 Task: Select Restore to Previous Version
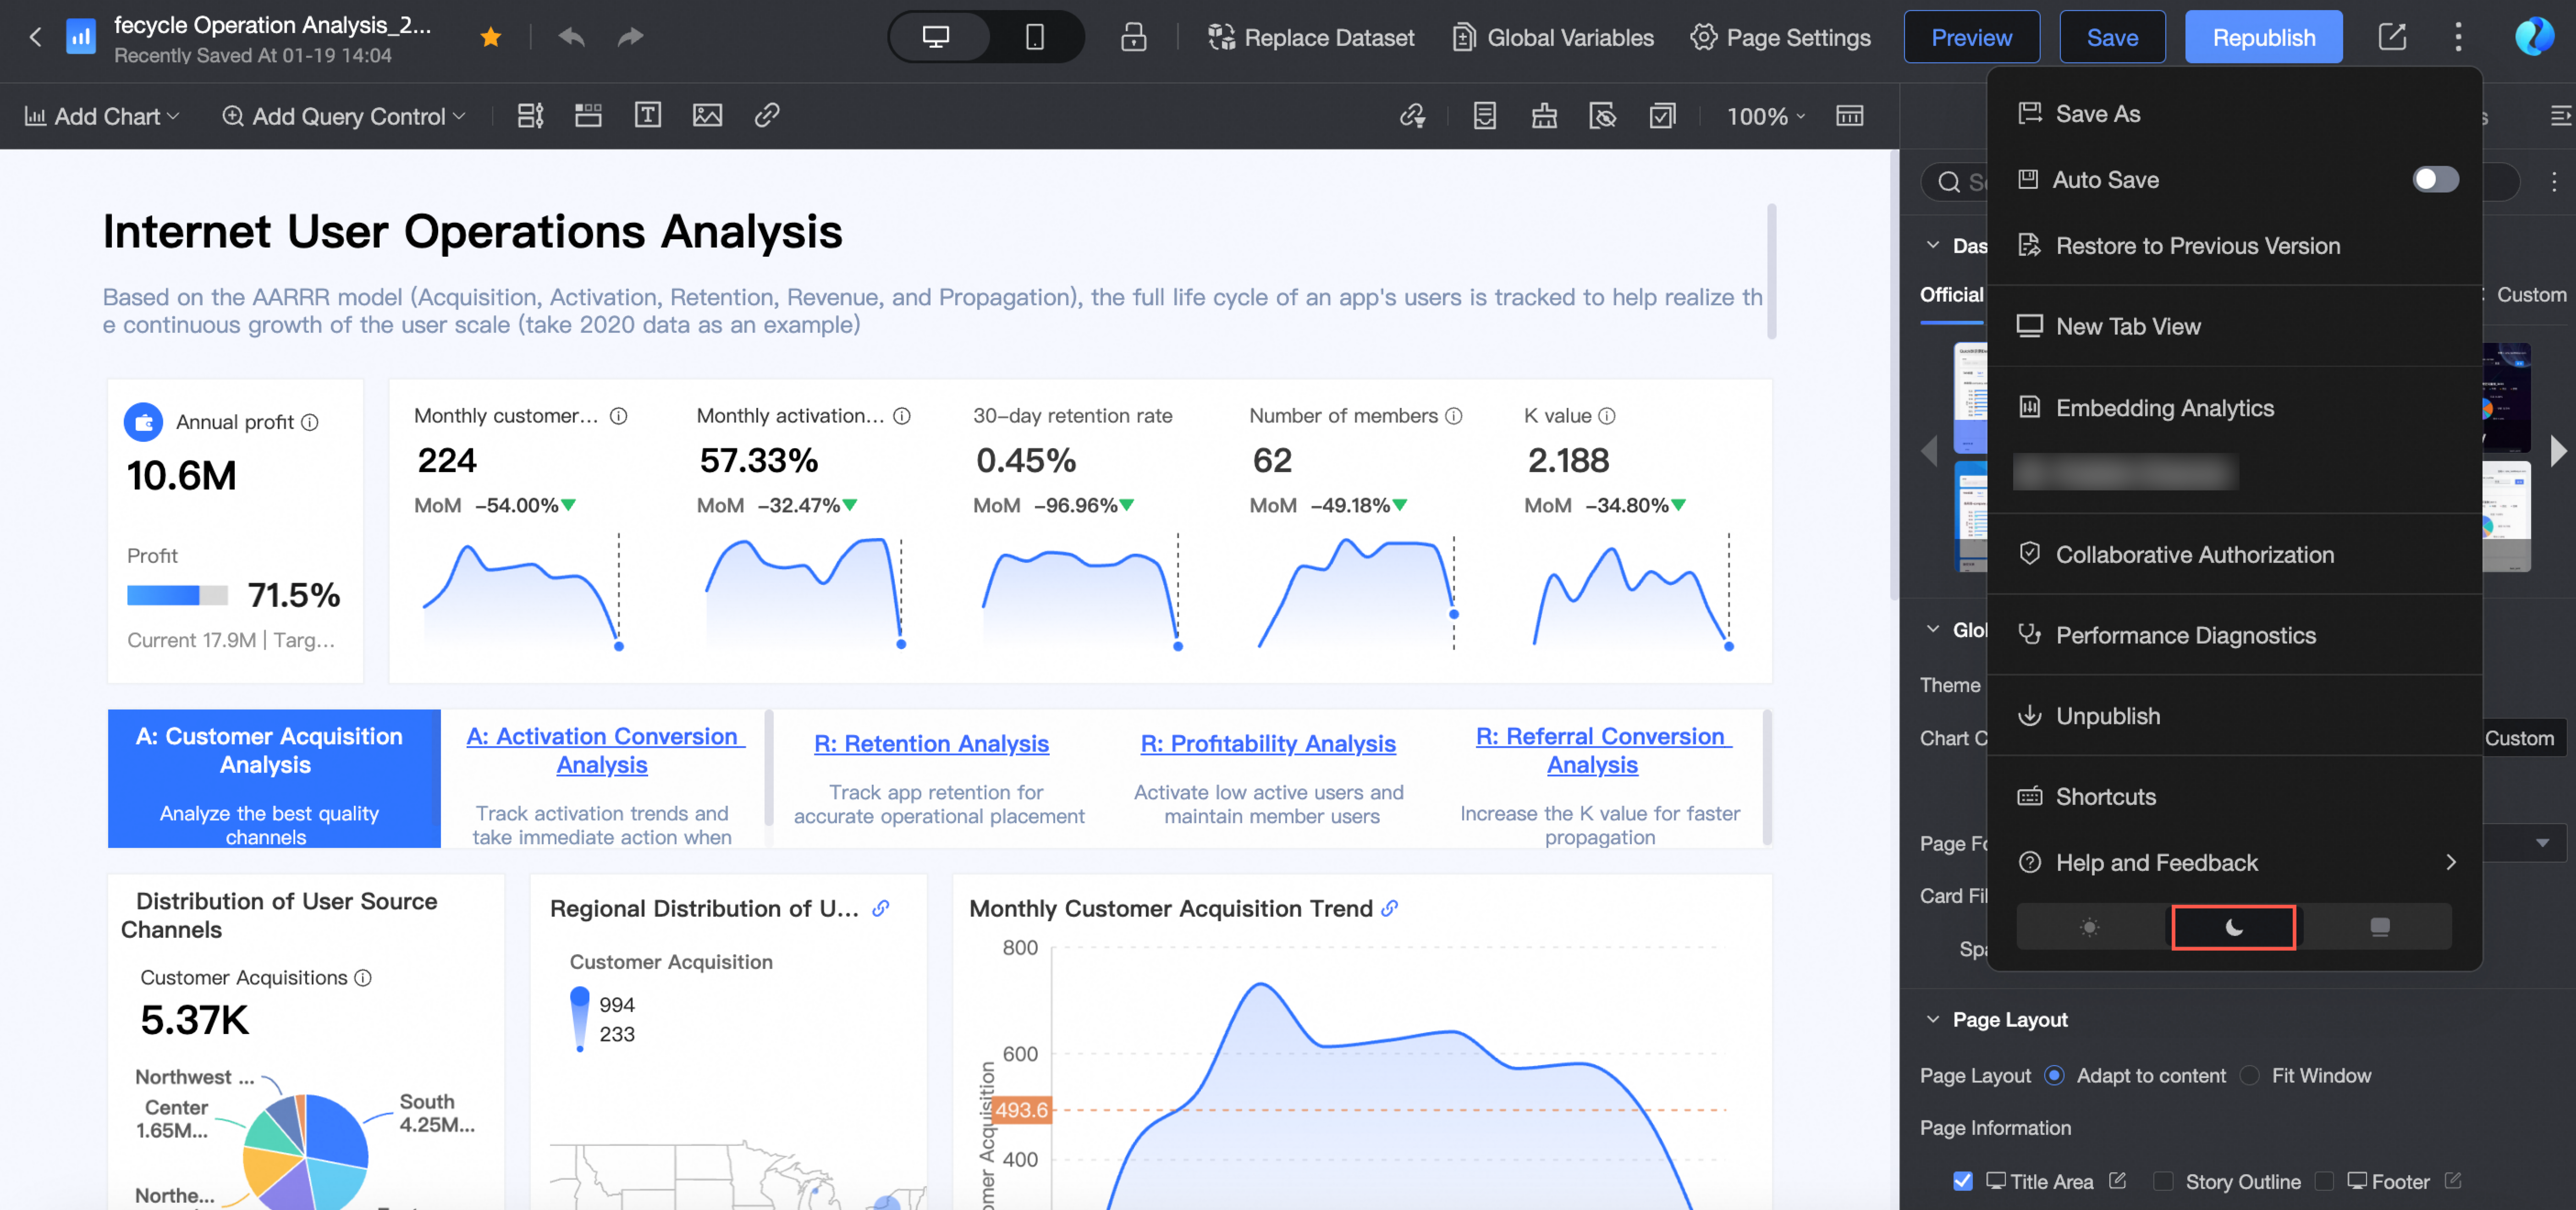tap(2234, 246)
